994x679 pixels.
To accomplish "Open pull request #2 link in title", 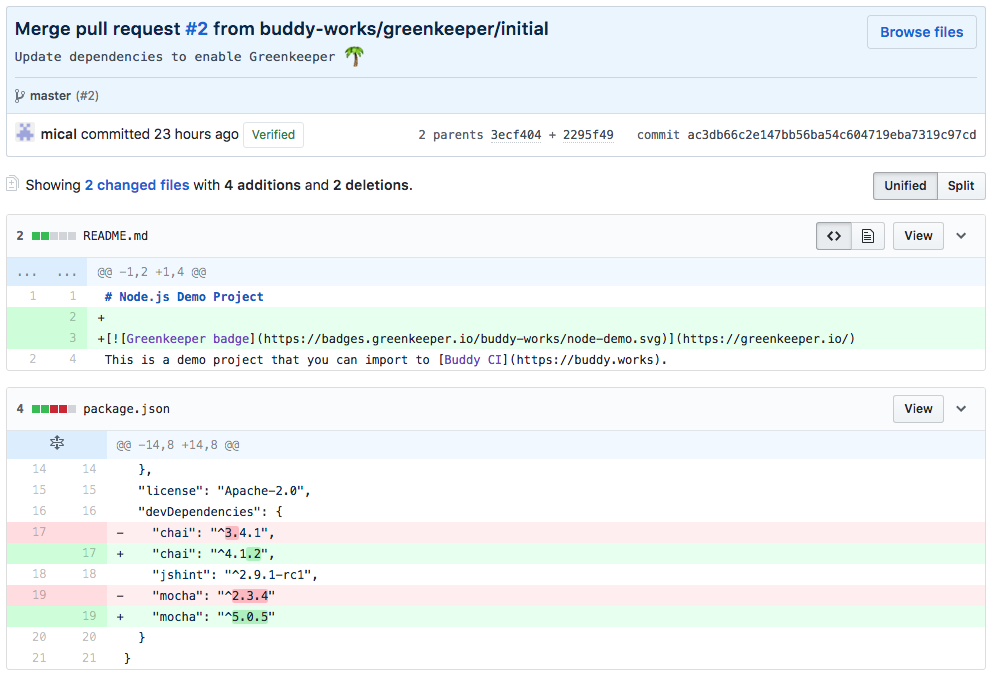I will click(196, 29).
